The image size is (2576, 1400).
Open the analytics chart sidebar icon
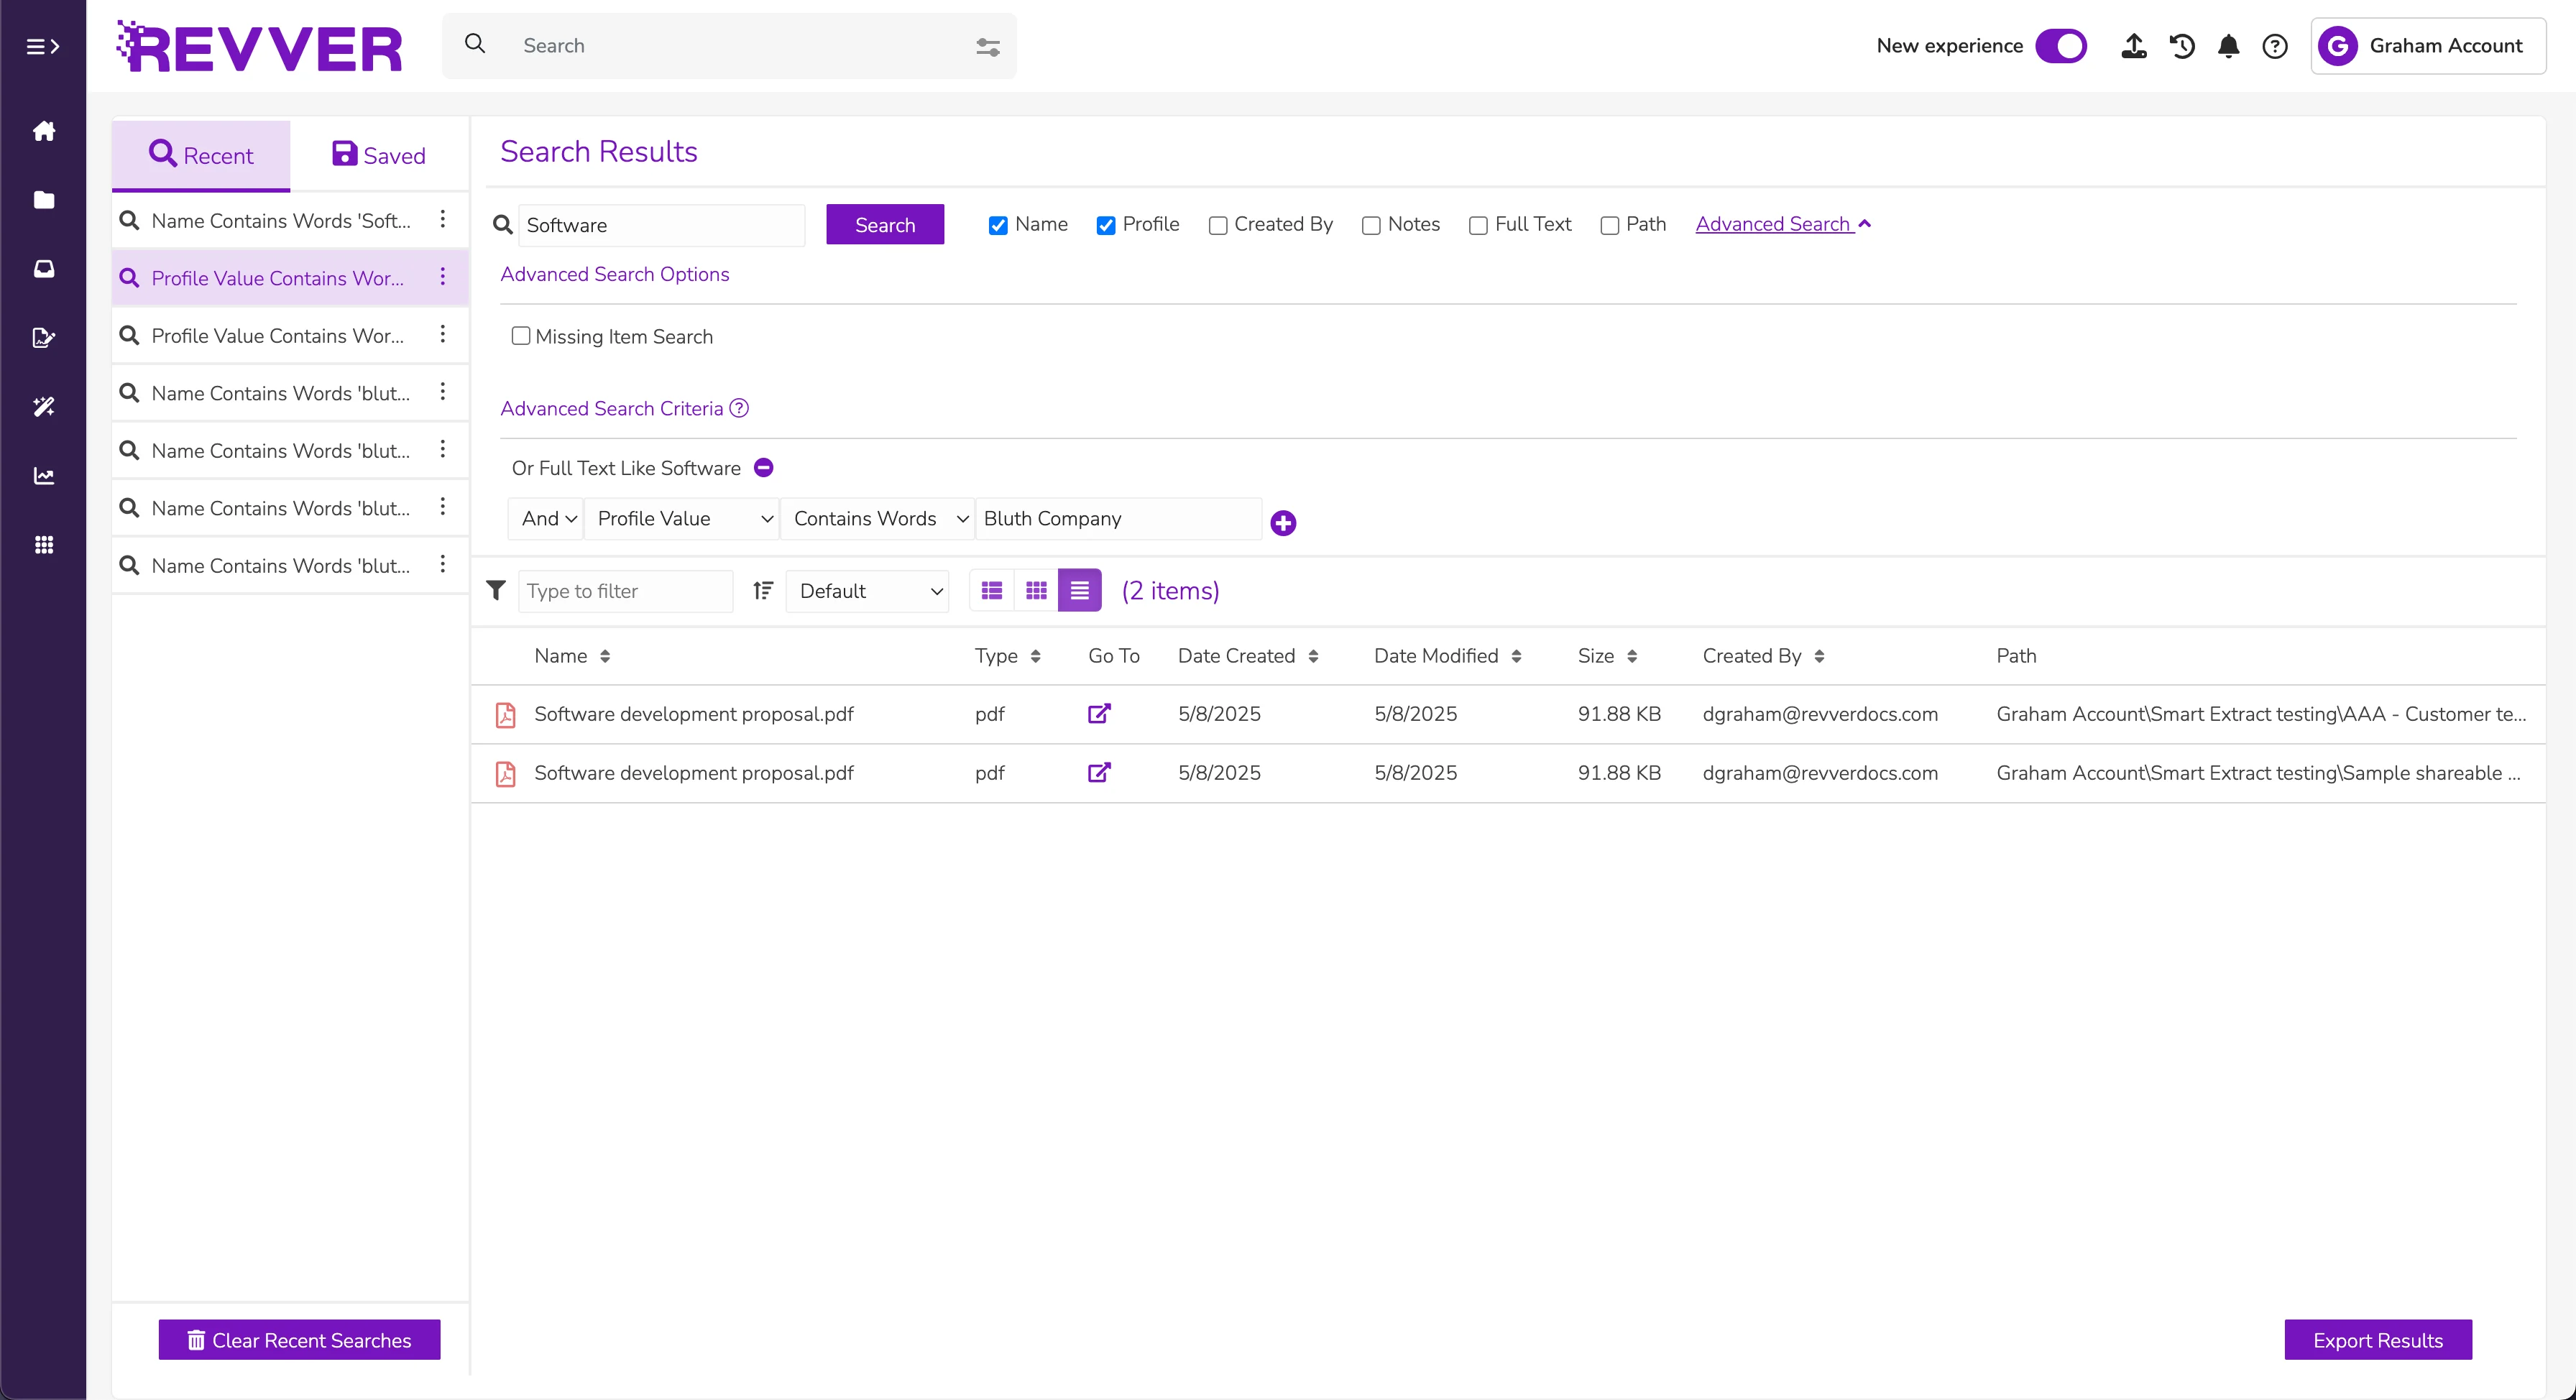(43, 476)
